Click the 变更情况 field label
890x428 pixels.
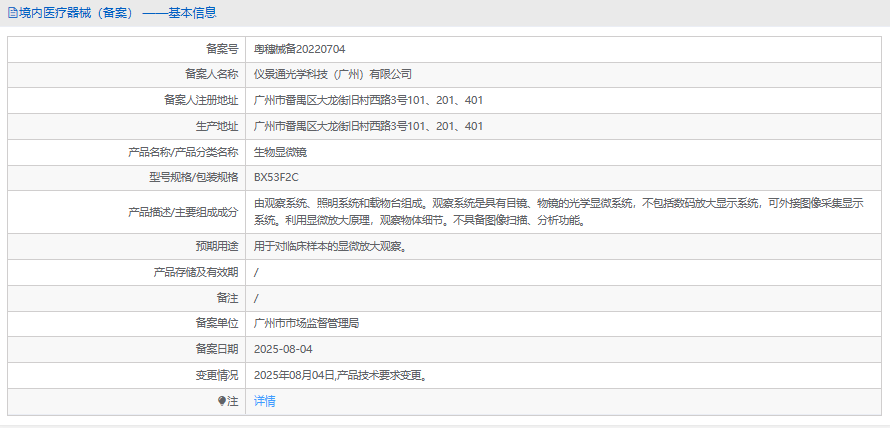tap(217, 375)
